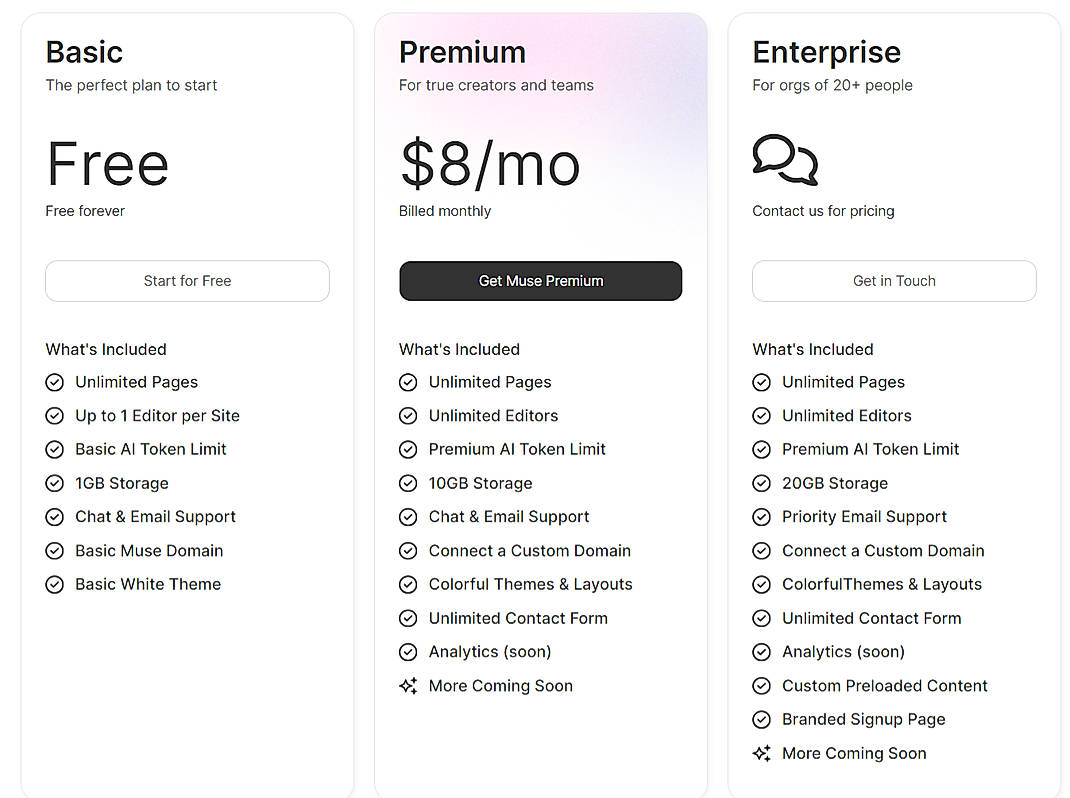Click the checkmark beside Premium AI Token Limit
Screen dimensions: 1070x798
tap(408, 449)
